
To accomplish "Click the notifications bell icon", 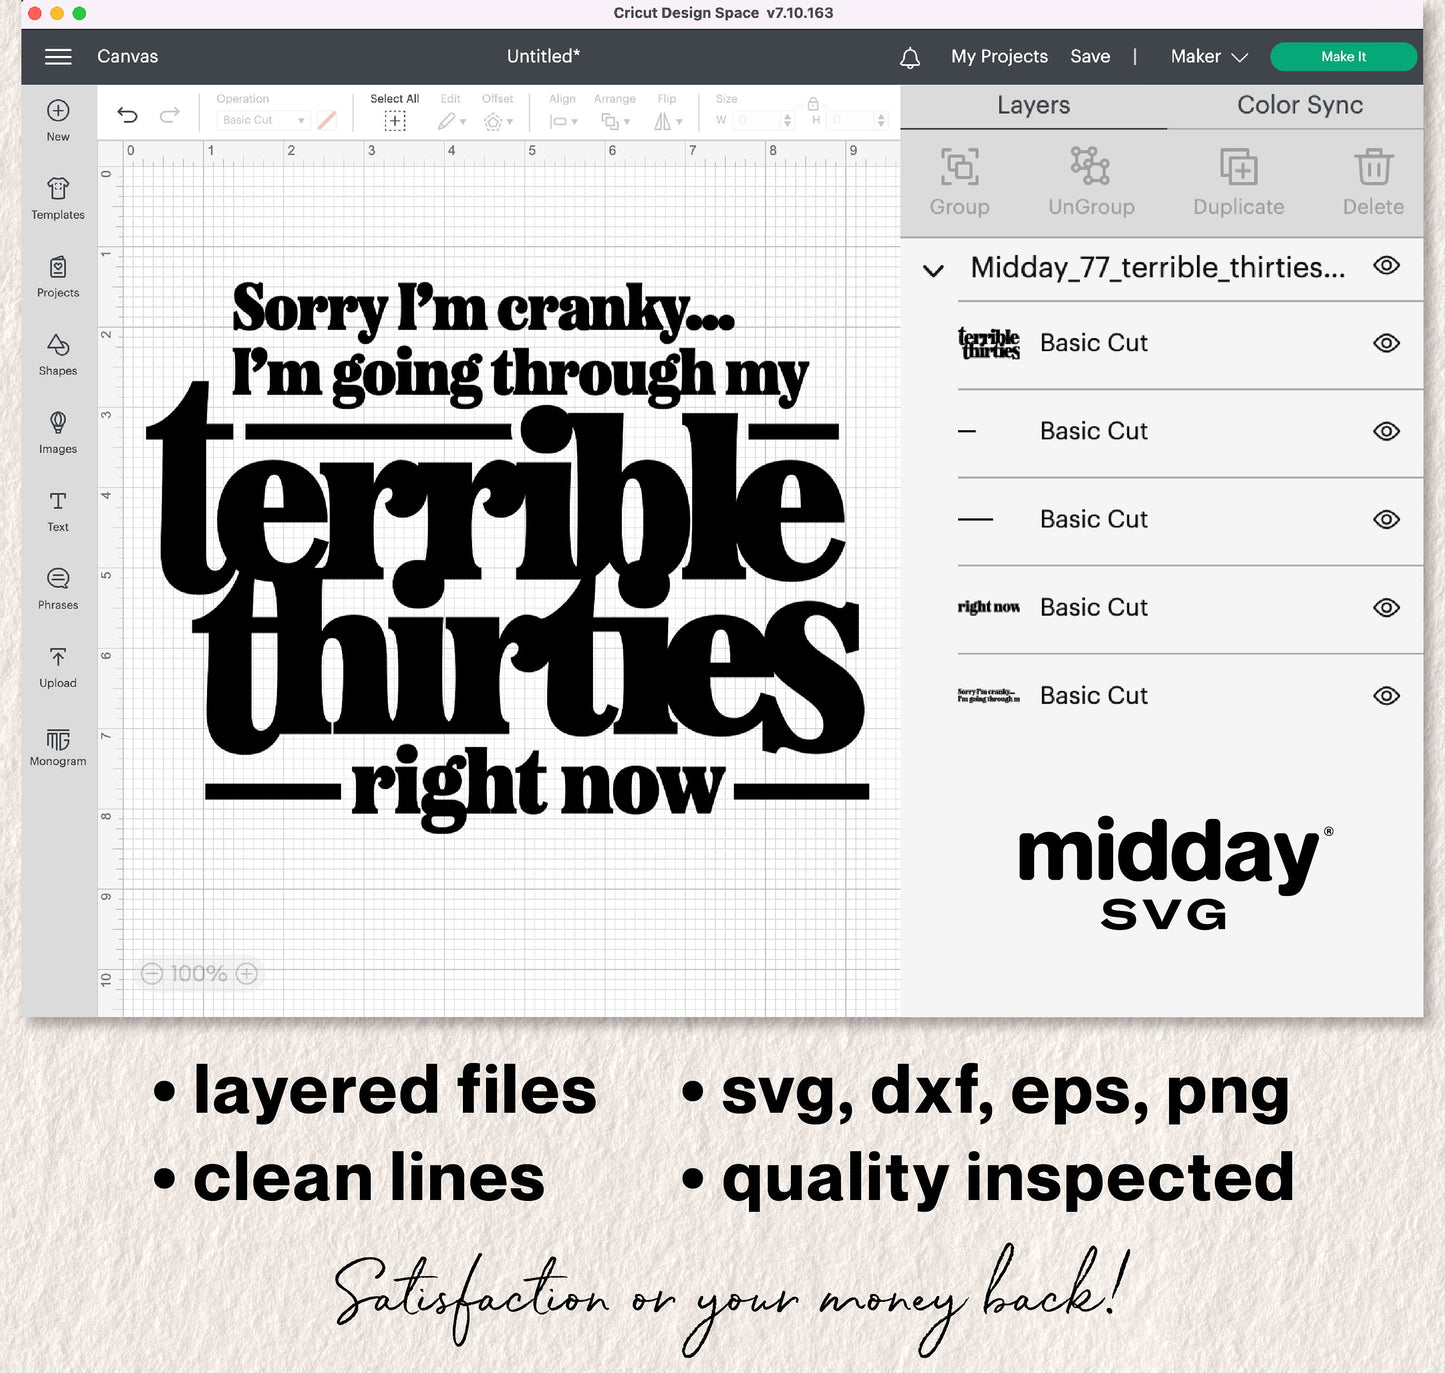I will click(909, 58).
